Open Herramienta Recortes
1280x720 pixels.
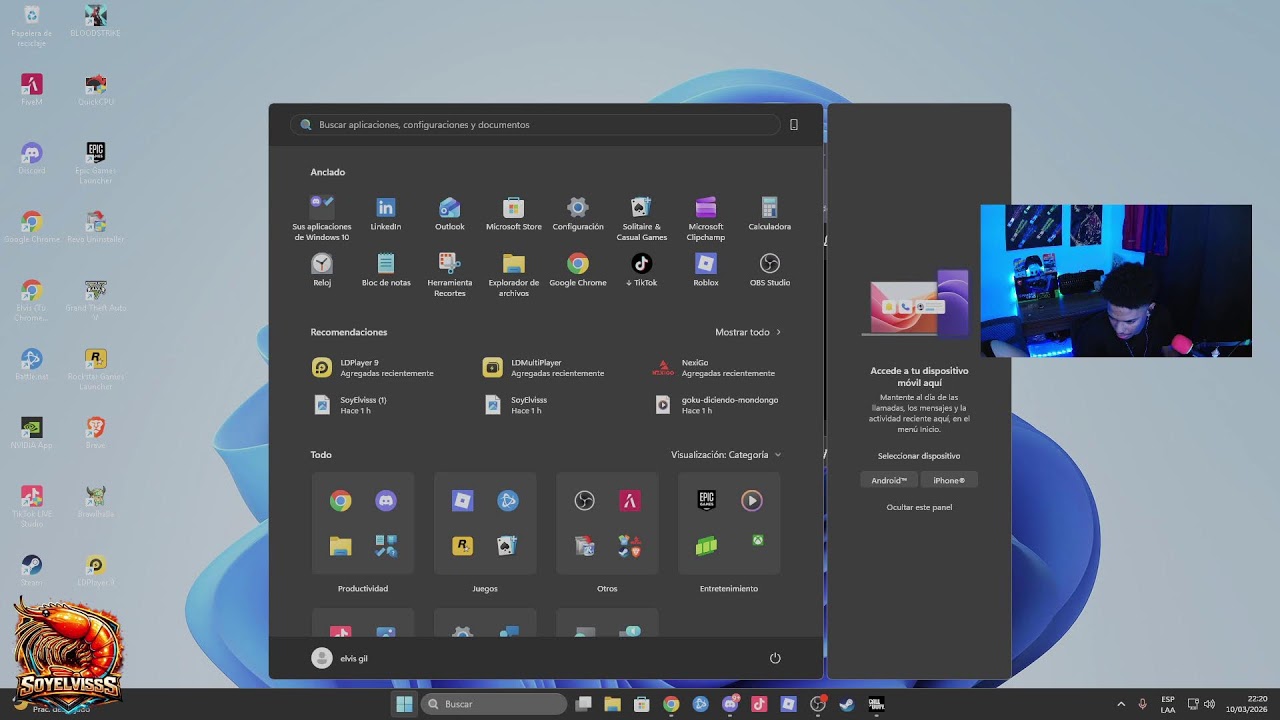point(450,275)
